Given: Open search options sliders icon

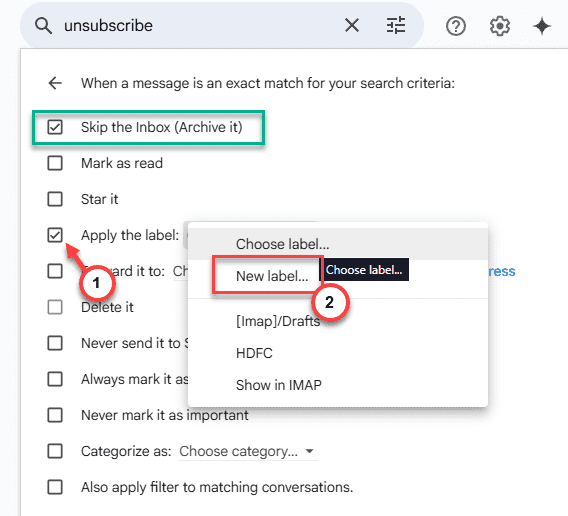Looking at the screenshot, I should (x=396, y=26).
